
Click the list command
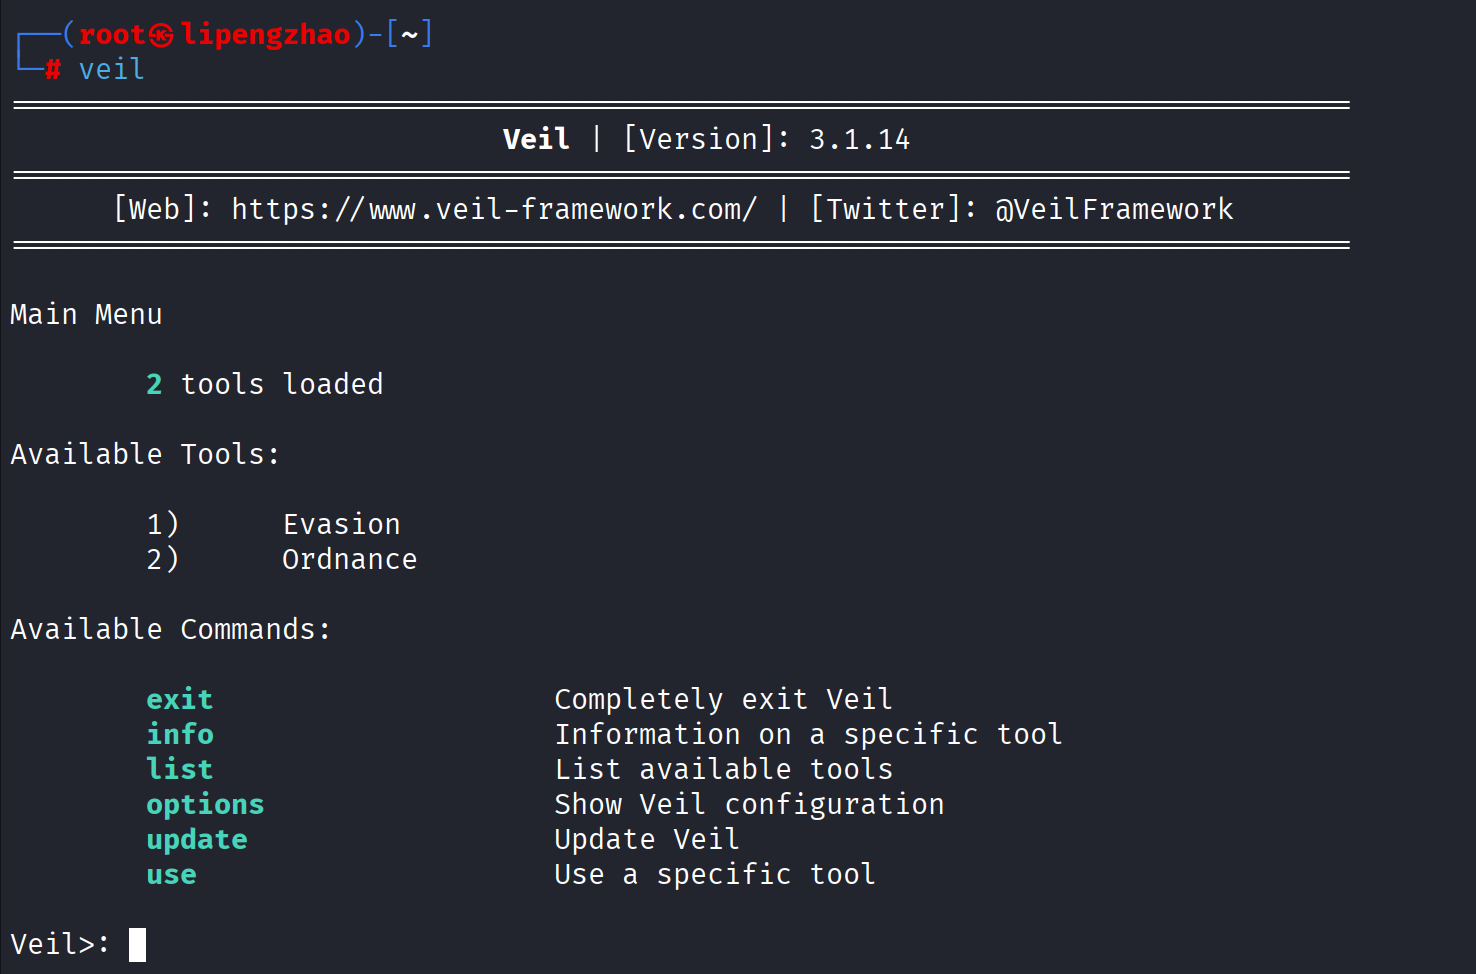180,769
